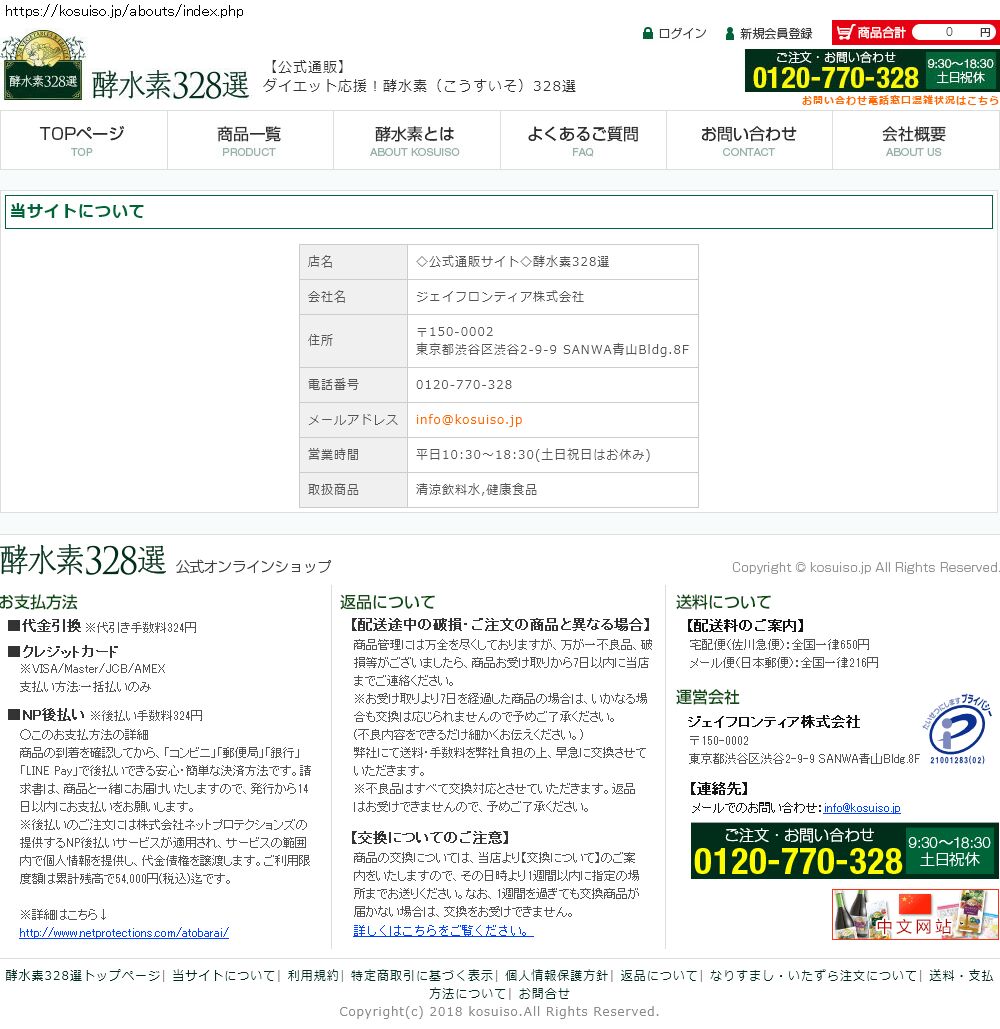
Task: Open the TOPページ navigation tab
Action: (83, 139)
